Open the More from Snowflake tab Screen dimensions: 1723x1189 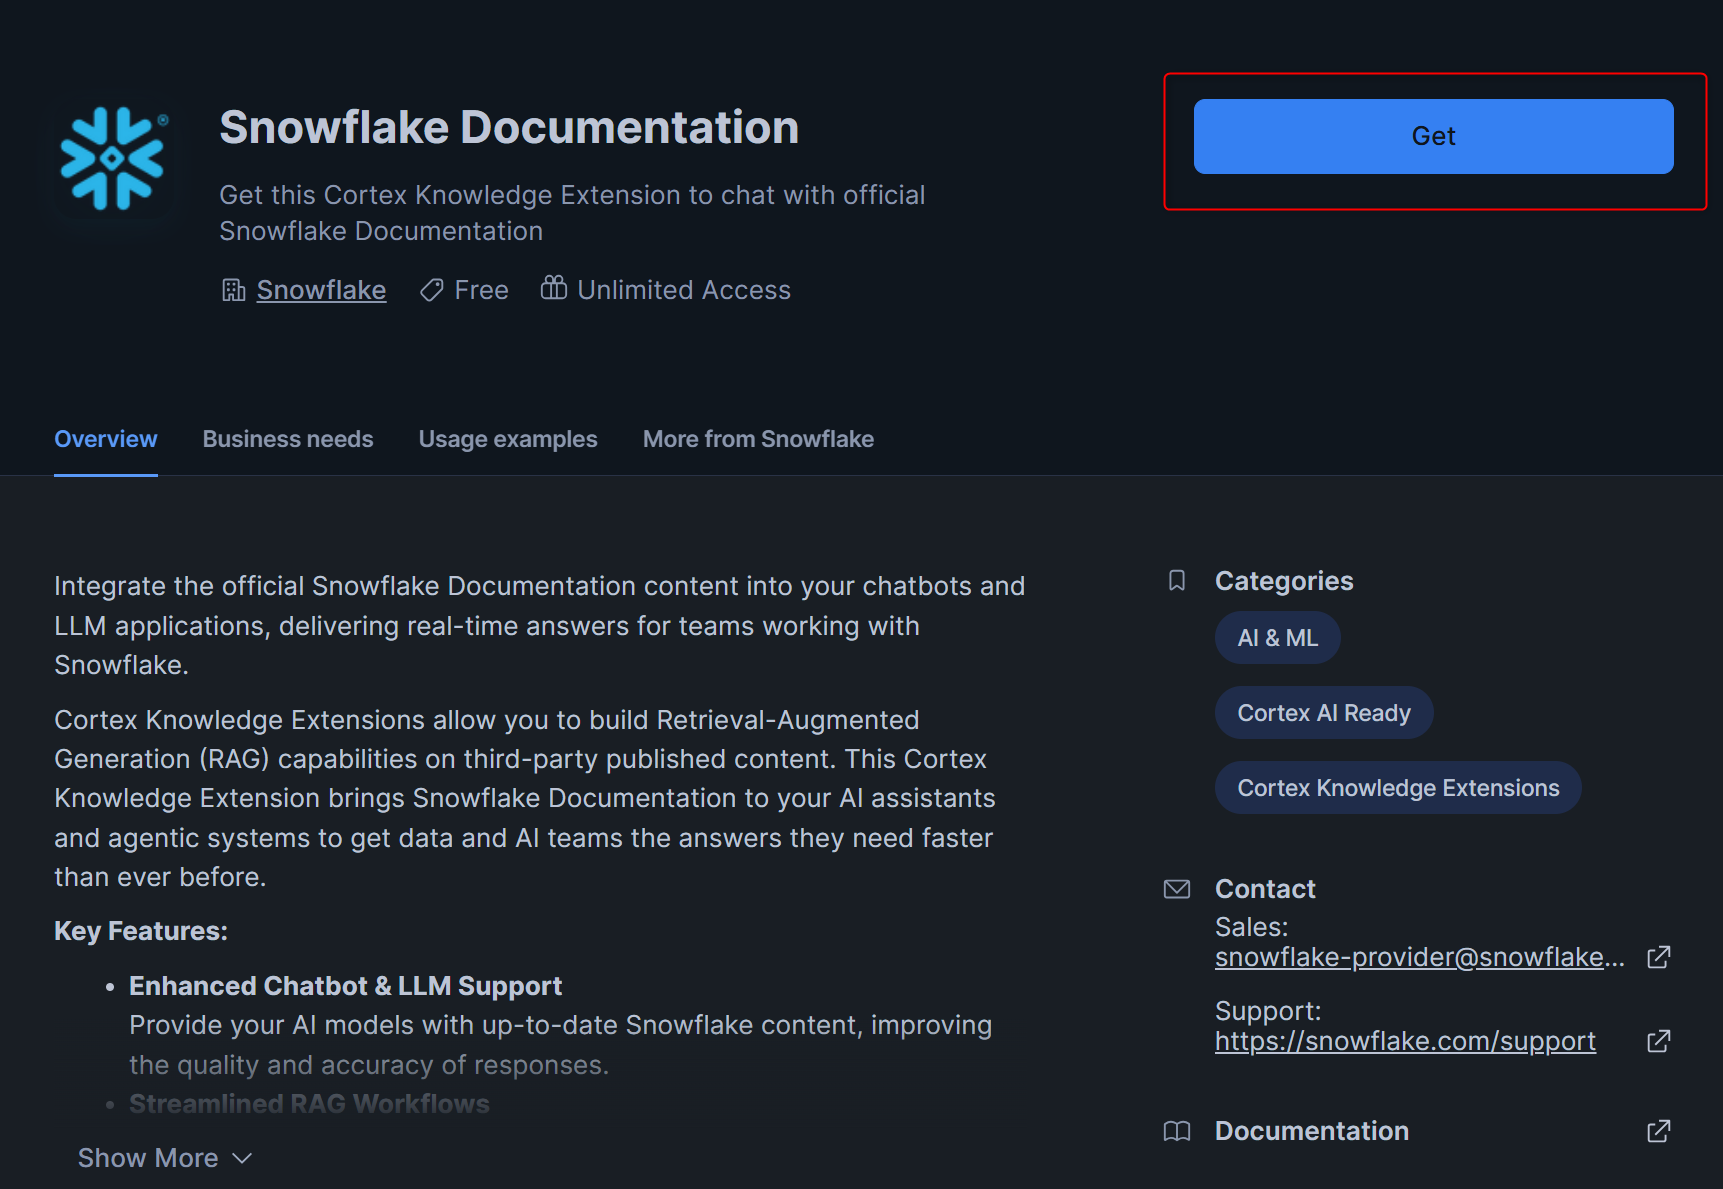tap(758, 439)
